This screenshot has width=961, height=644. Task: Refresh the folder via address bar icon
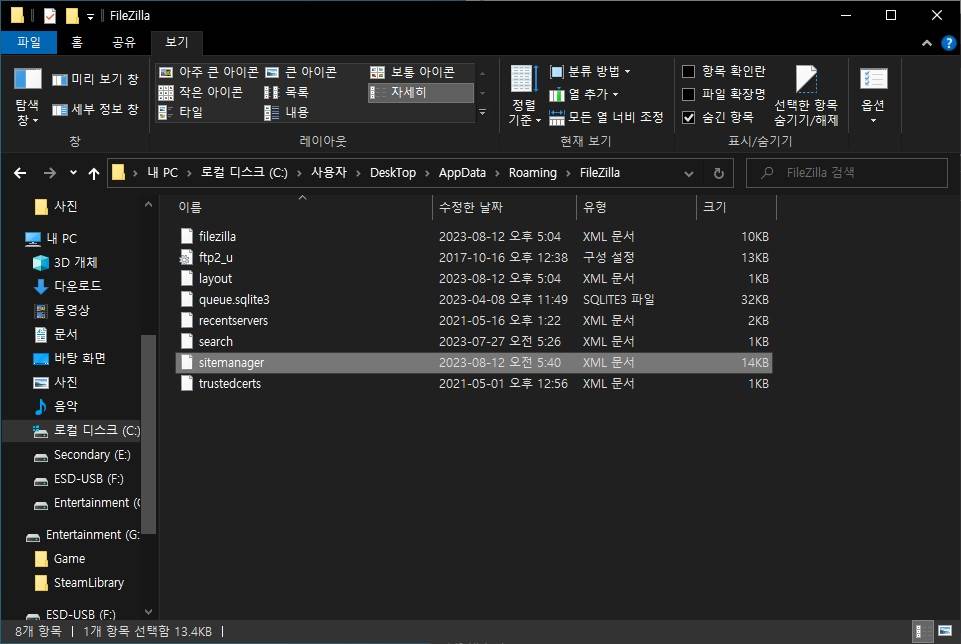718,173
